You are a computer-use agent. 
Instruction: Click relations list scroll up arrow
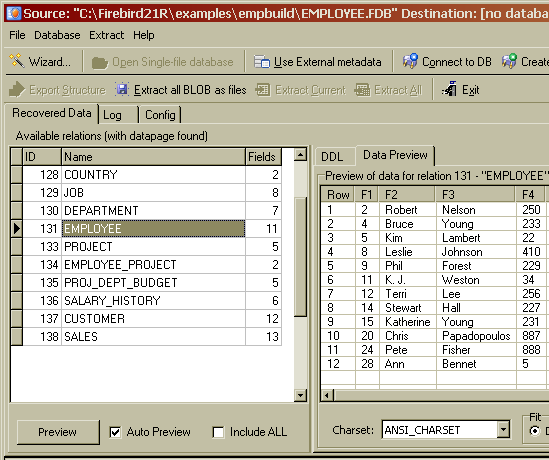(x=300, y=154)
